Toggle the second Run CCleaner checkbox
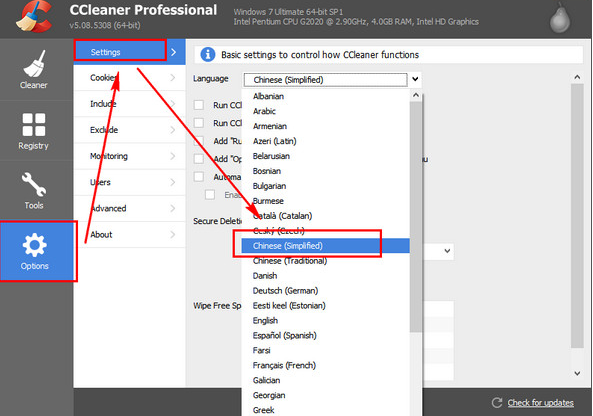Viewport: 593px width, 416px height. [x=199, y=123]
